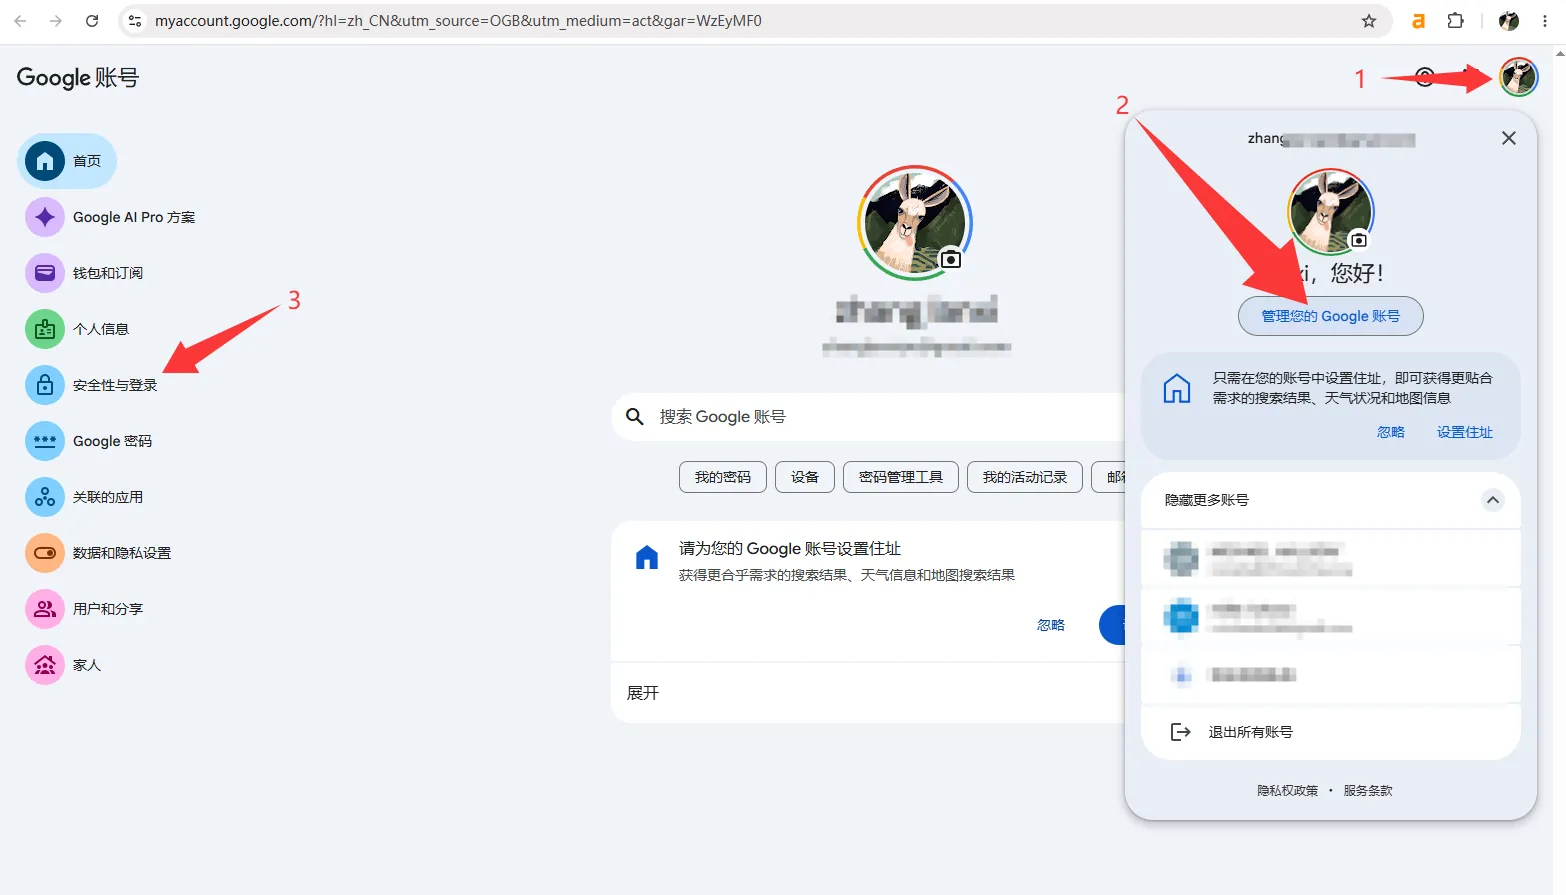
Task: Select the second account with blue avatar
Action: pyautogui.click(x=1331, y=616)
